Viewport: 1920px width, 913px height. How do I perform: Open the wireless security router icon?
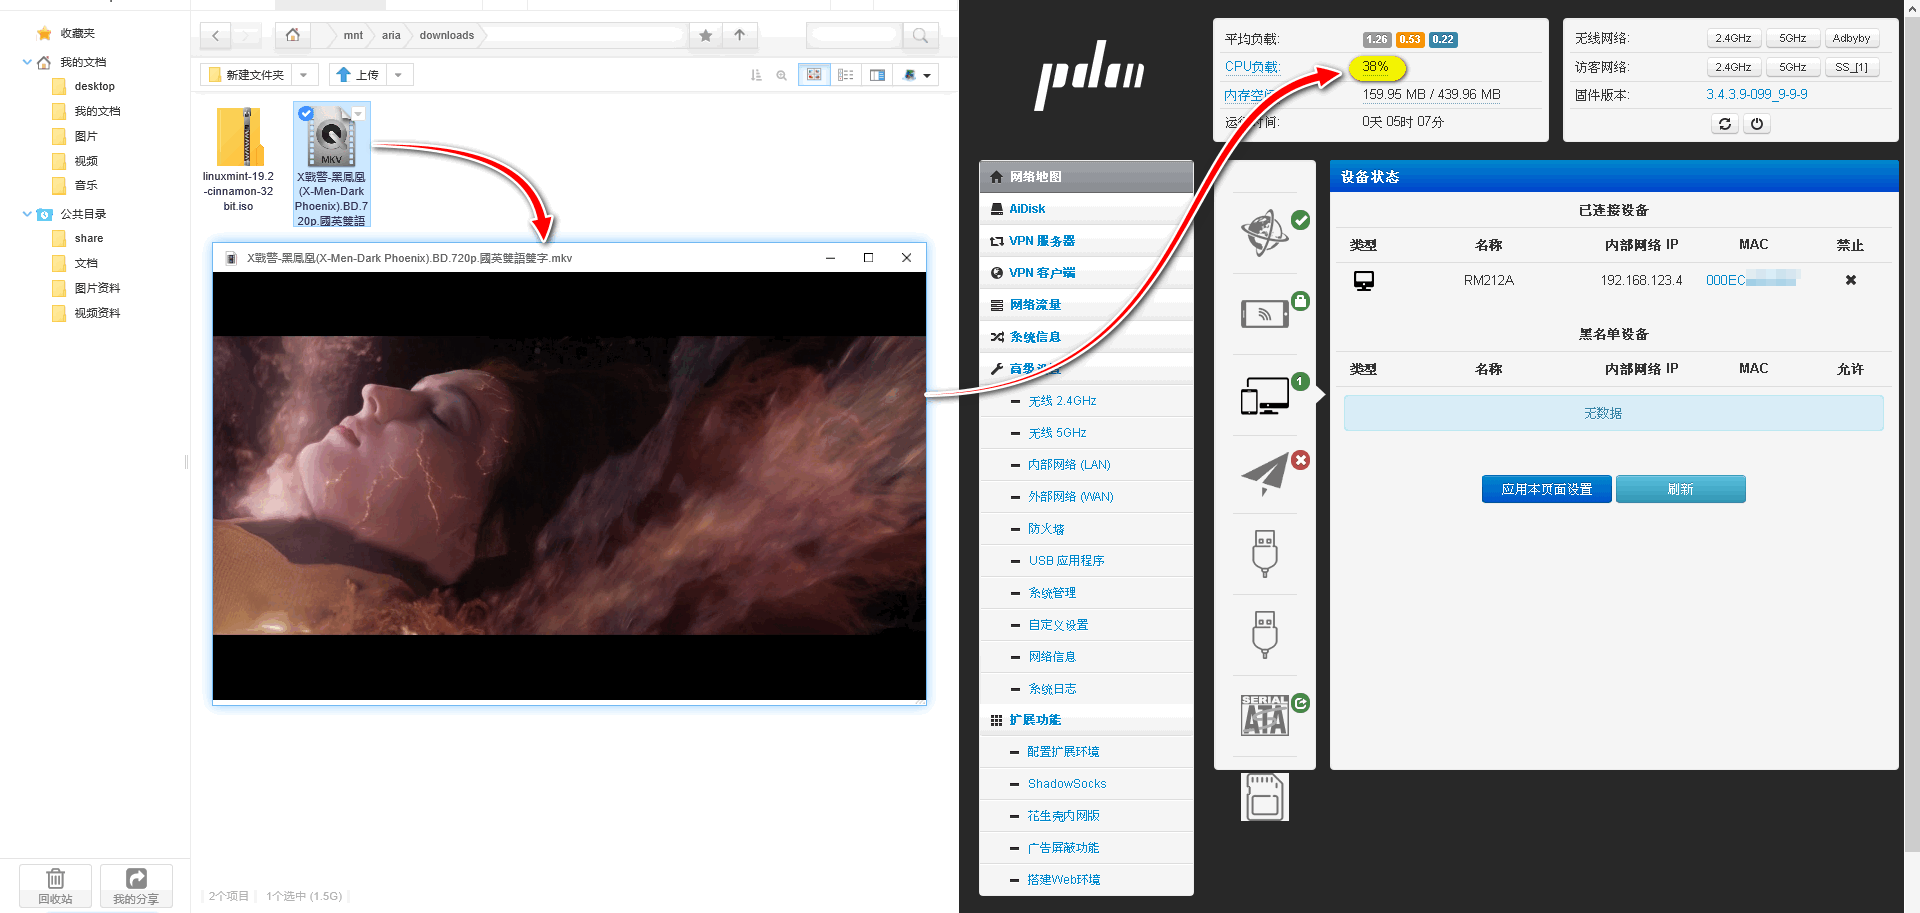click(x=1265, y=314)
